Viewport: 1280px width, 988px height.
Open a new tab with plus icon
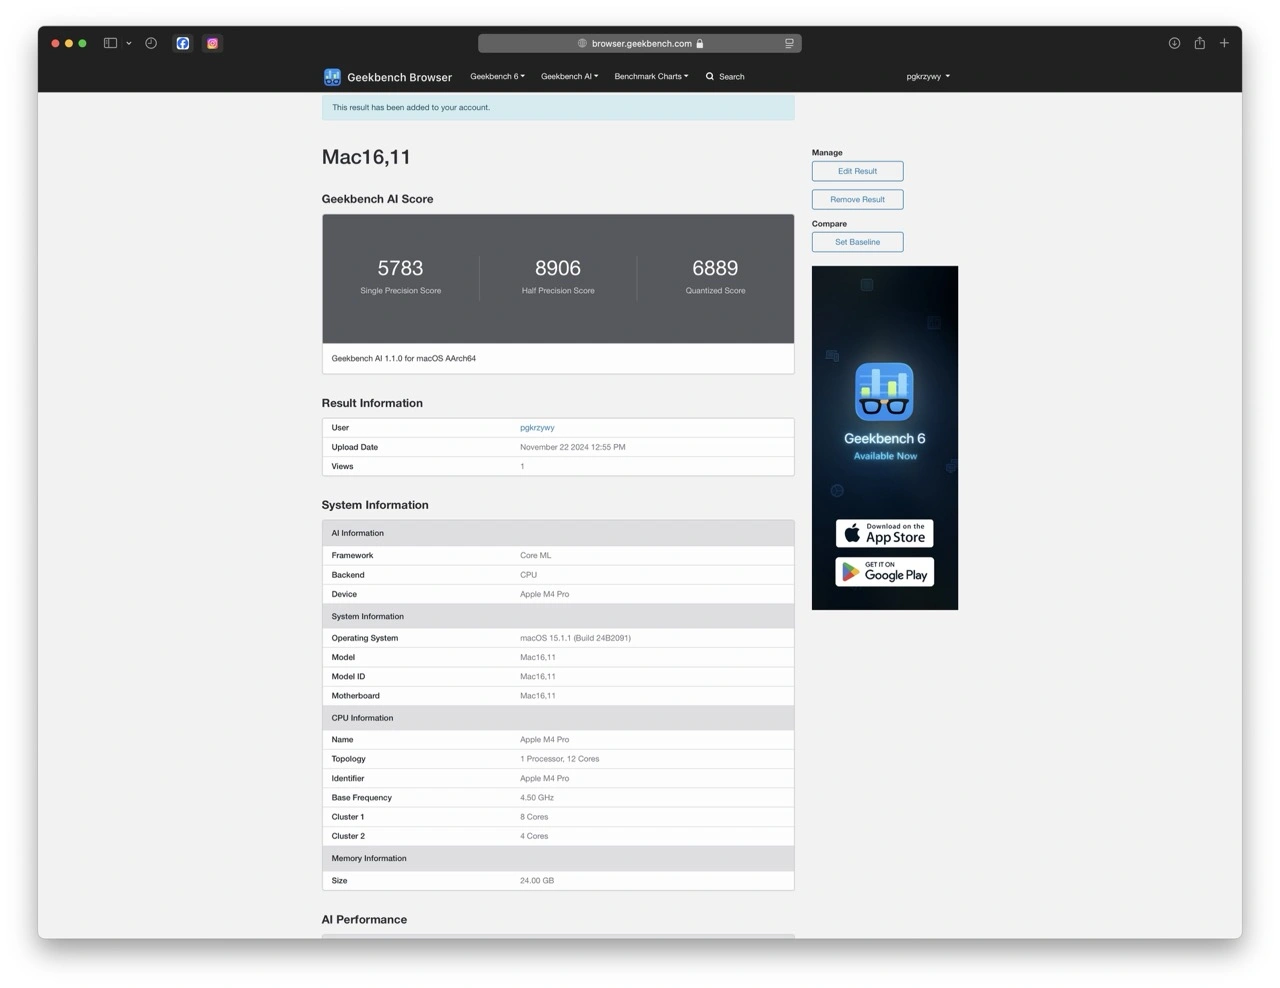pos(1224,43)
